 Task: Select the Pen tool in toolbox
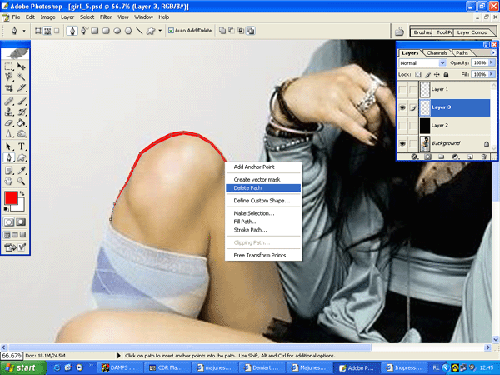9,157
